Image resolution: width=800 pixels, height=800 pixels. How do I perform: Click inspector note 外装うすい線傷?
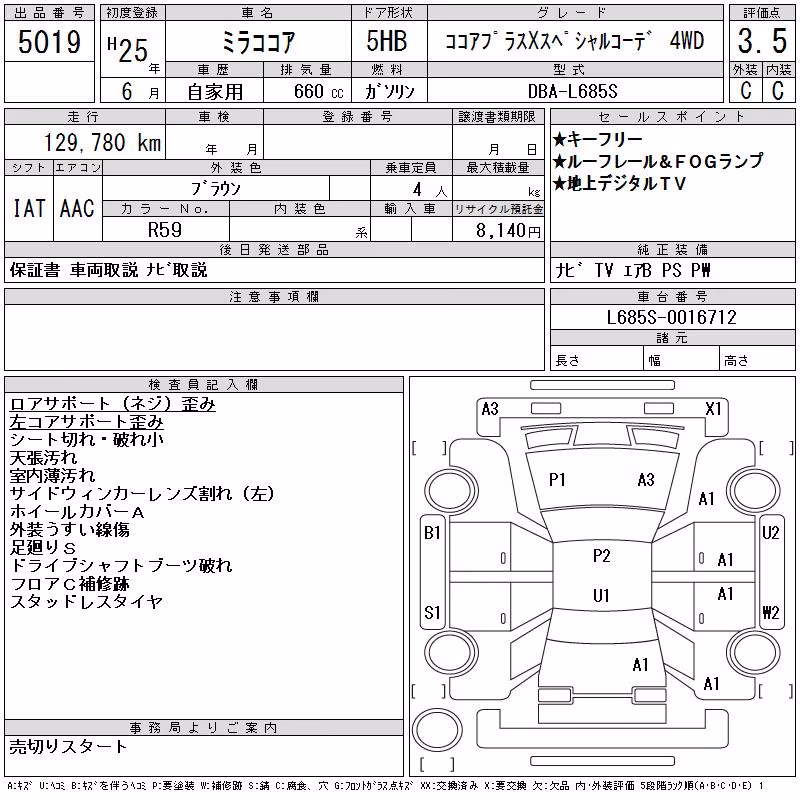click(x=69, y=530)
